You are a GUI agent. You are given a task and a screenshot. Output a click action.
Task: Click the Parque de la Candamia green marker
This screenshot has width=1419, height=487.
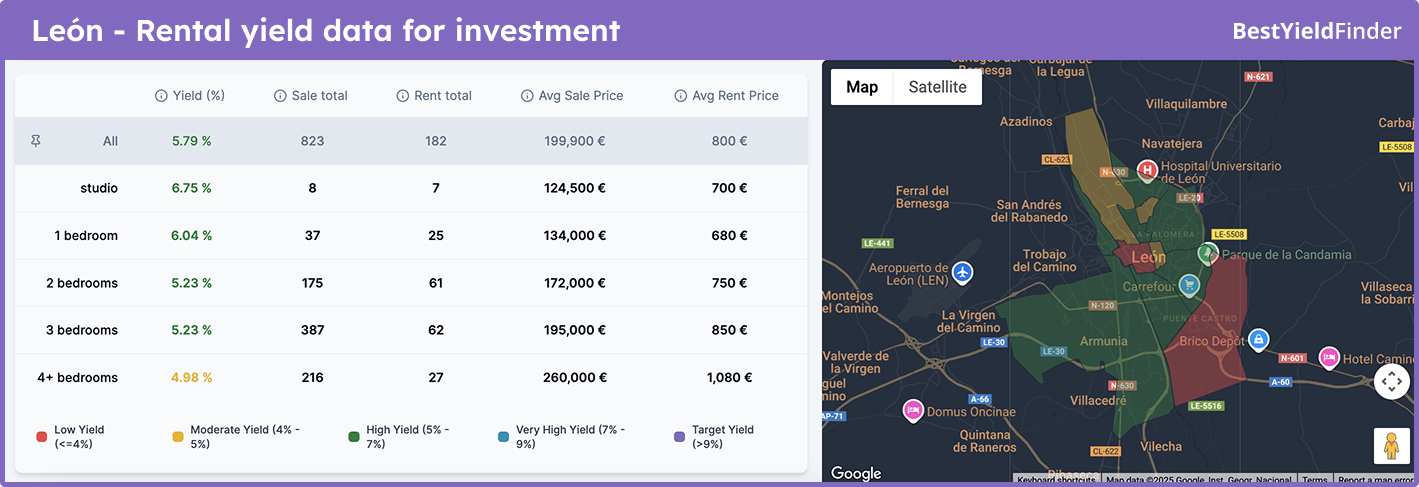pos(1208,252)
